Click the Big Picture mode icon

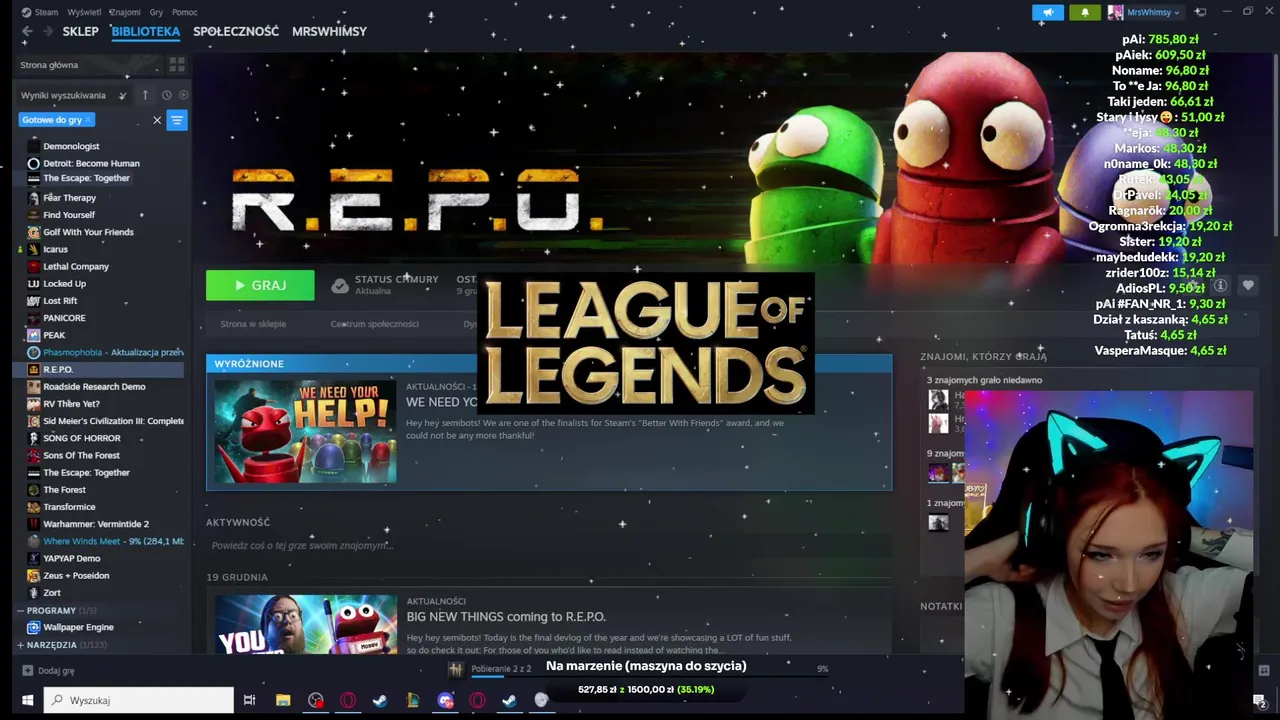pos(1200,12)
